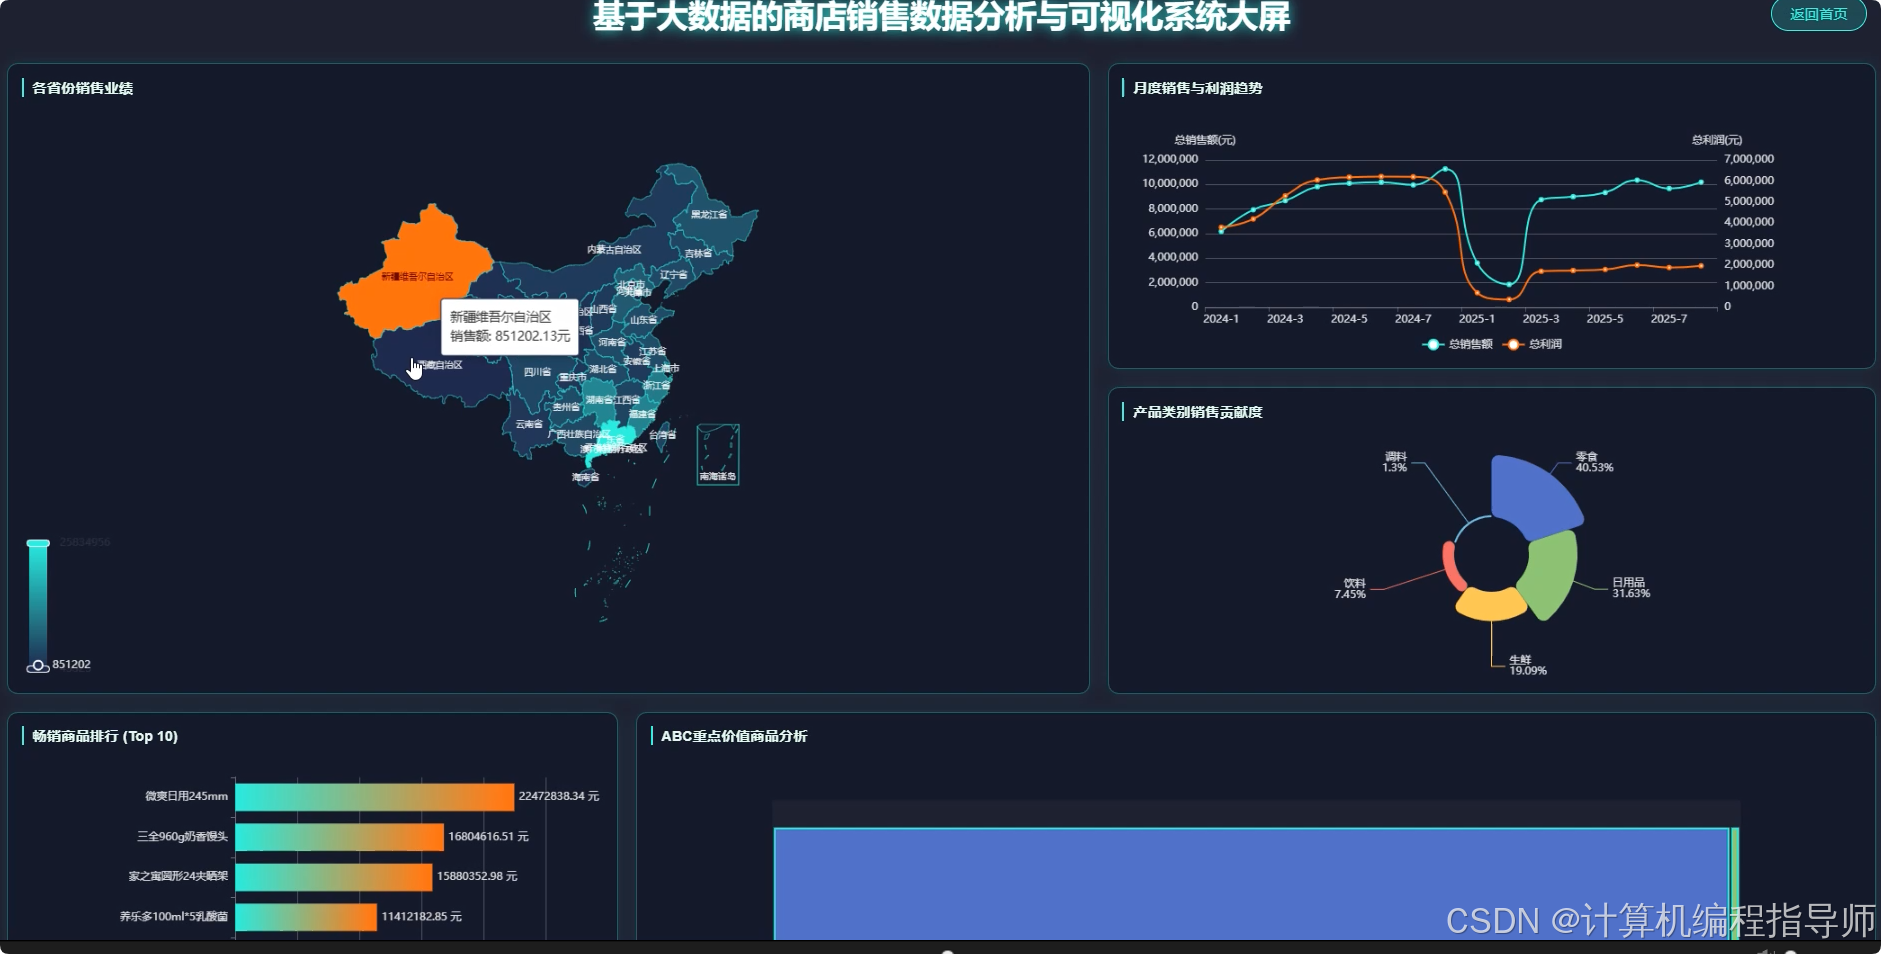Image resolution: width=1881 pixels, height=954 pixels.
Task: Click the value 11412182.85 元
Action: pyautogui.click(x=421, y=916)
